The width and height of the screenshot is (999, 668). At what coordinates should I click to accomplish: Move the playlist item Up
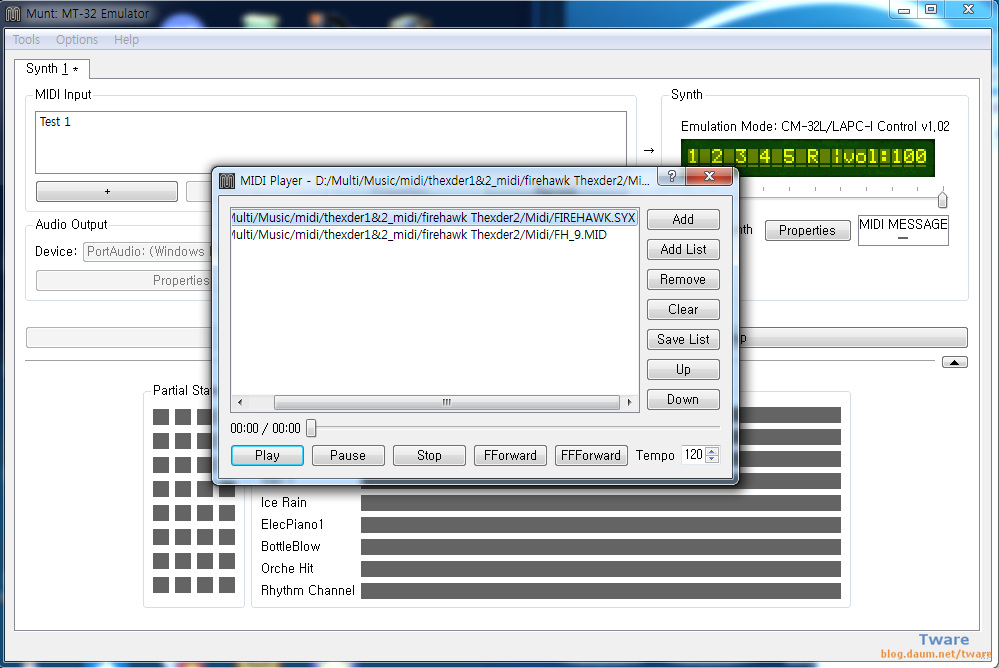coord(683,369)
